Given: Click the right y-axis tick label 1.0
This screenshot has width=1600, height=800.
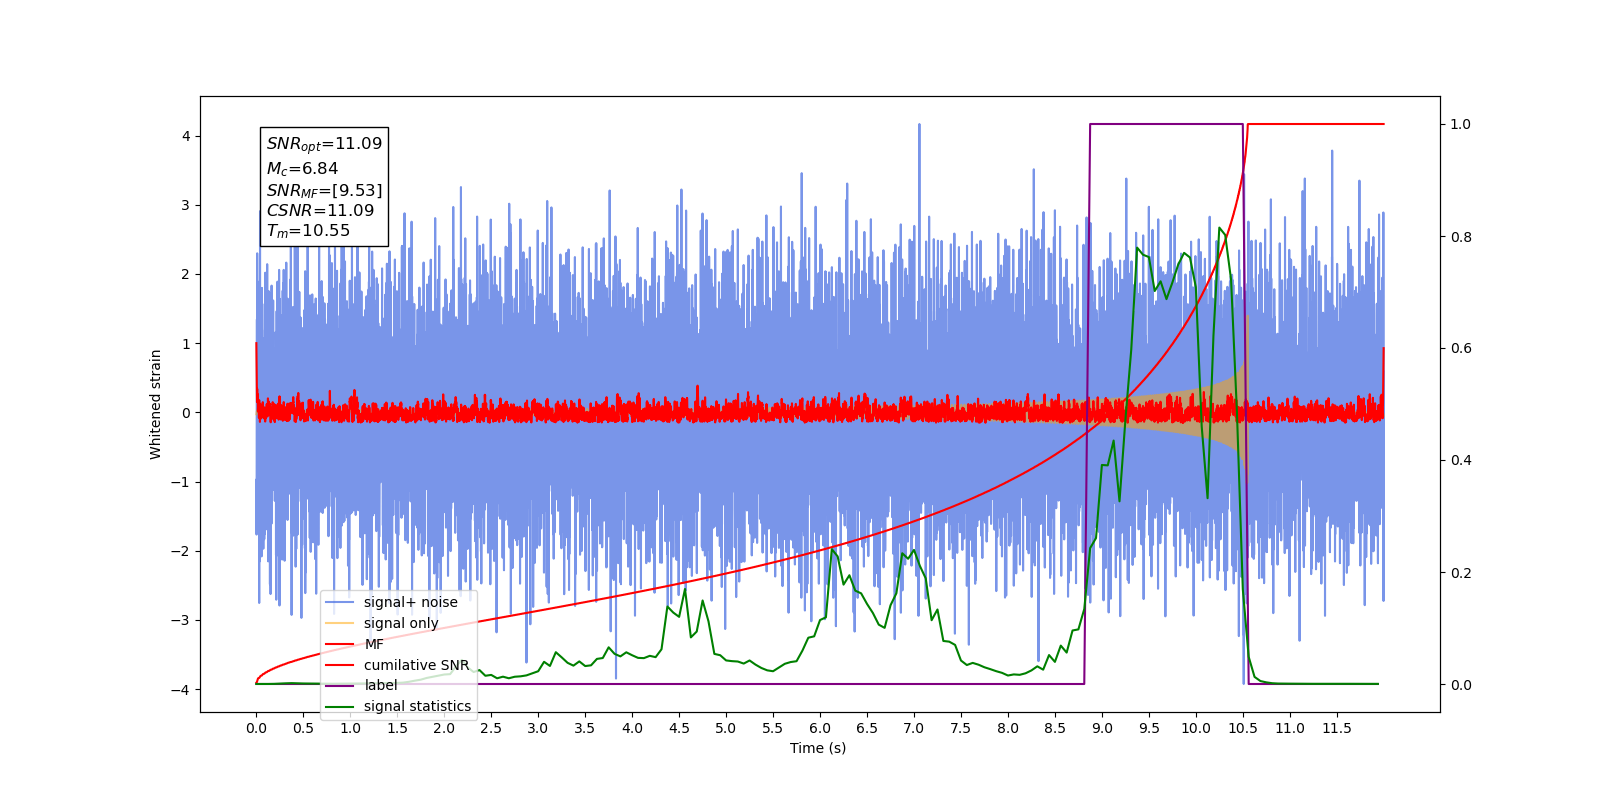Looking at the screenshot, I should 1461,124.
